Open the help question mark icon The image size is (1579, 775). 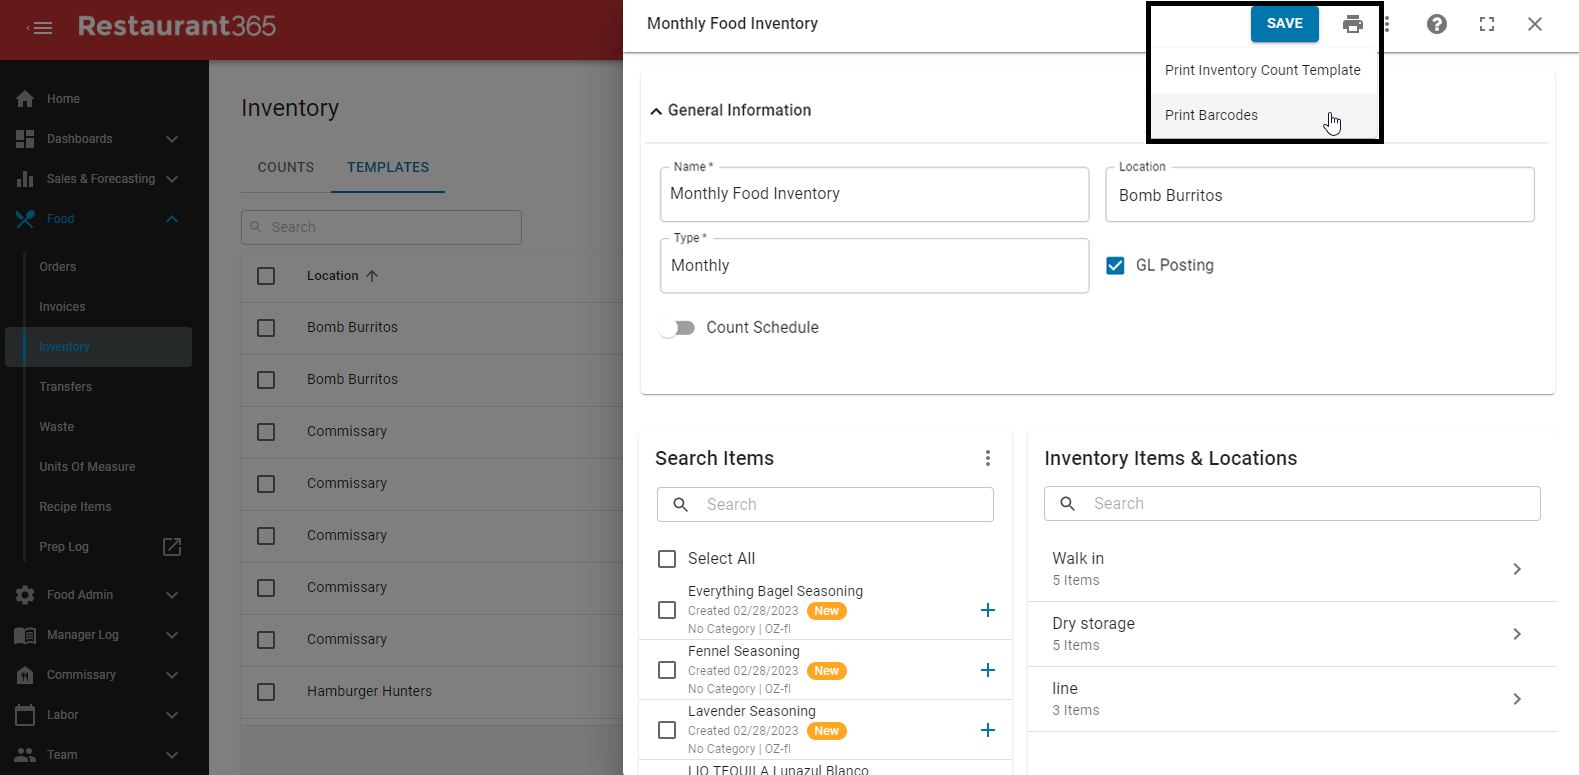(x=1437, y=24)
